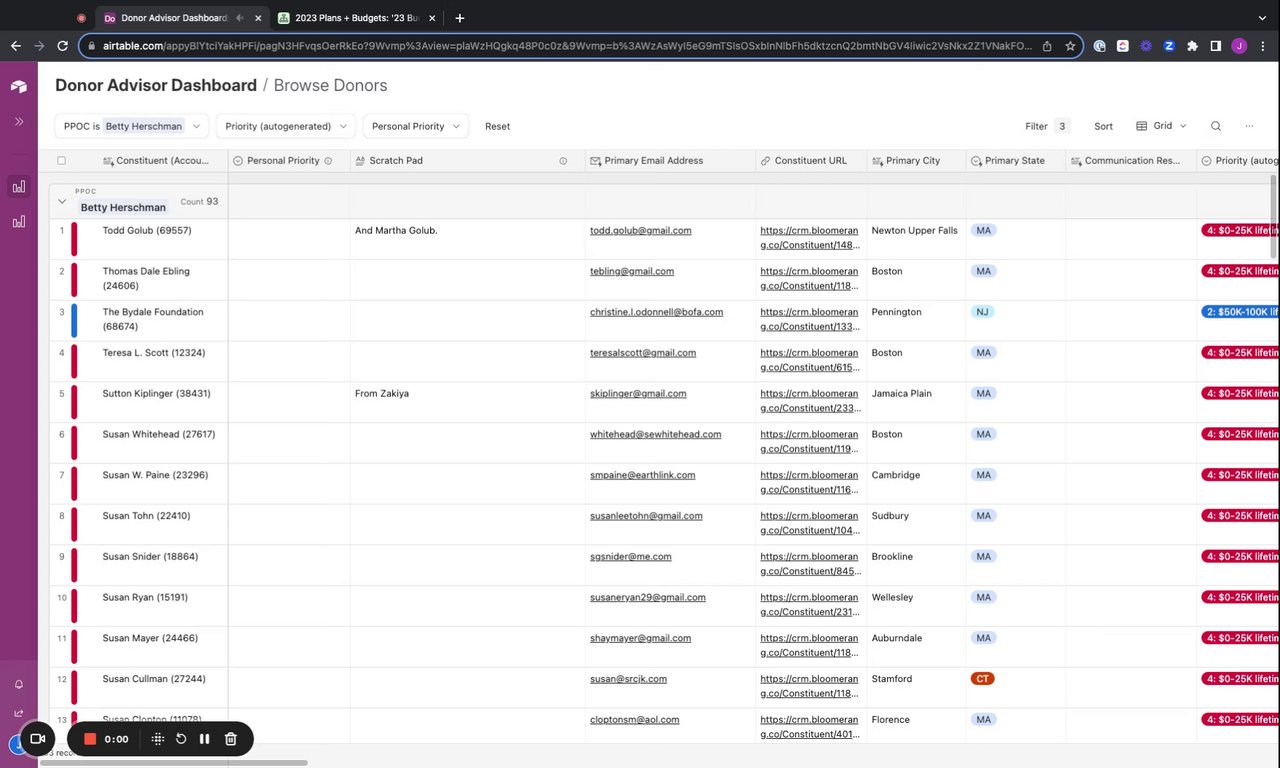Click the Sort button

[x=1103, y=126]
